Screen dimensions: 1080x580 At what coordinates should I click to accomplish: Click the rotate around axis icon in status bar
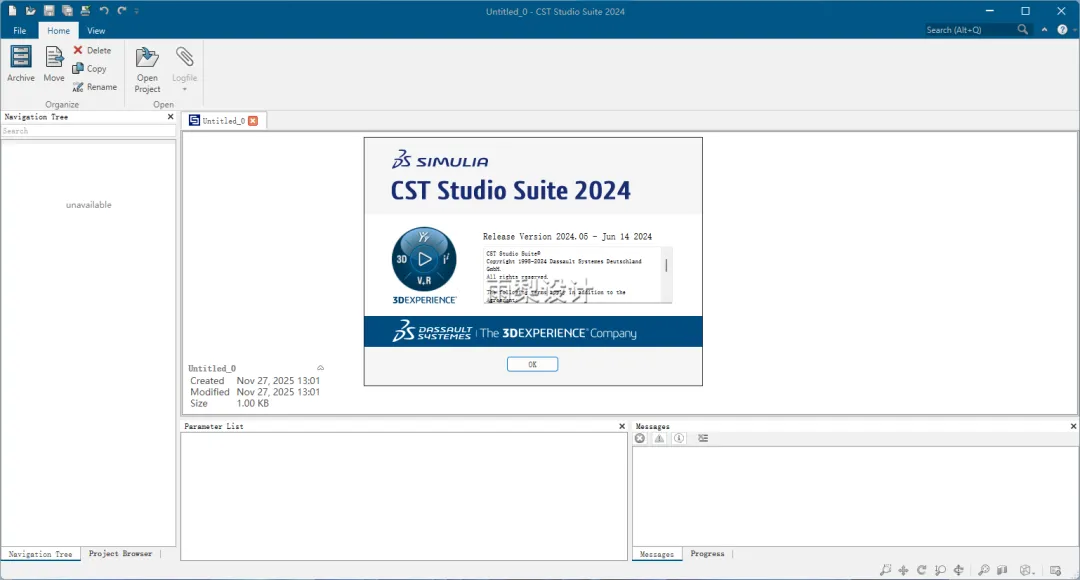point(958,570)
